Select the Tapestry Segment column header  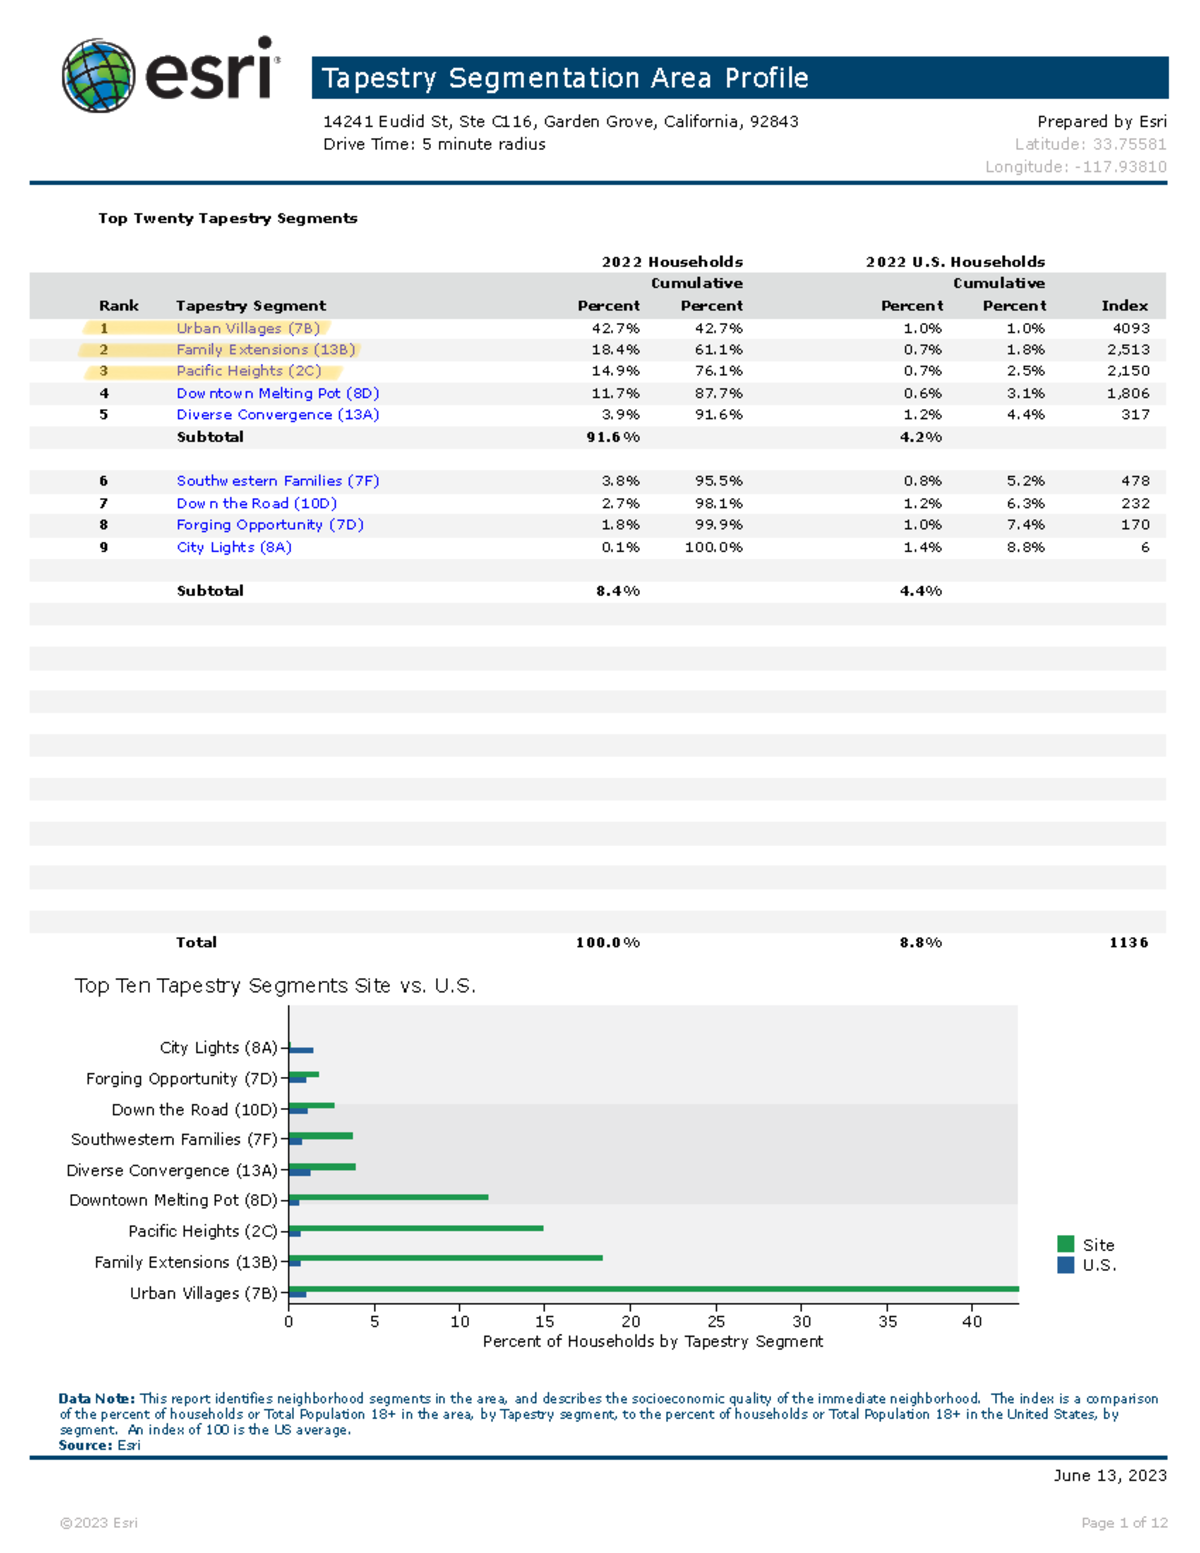250,306
